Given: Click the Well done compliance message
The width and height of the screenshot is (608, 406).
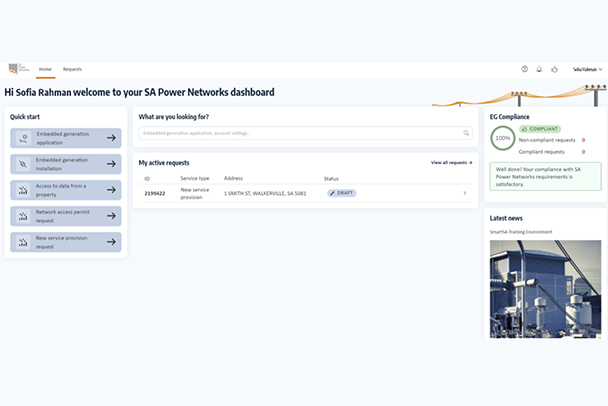Looking at the screenshot, I should [545, 176].
